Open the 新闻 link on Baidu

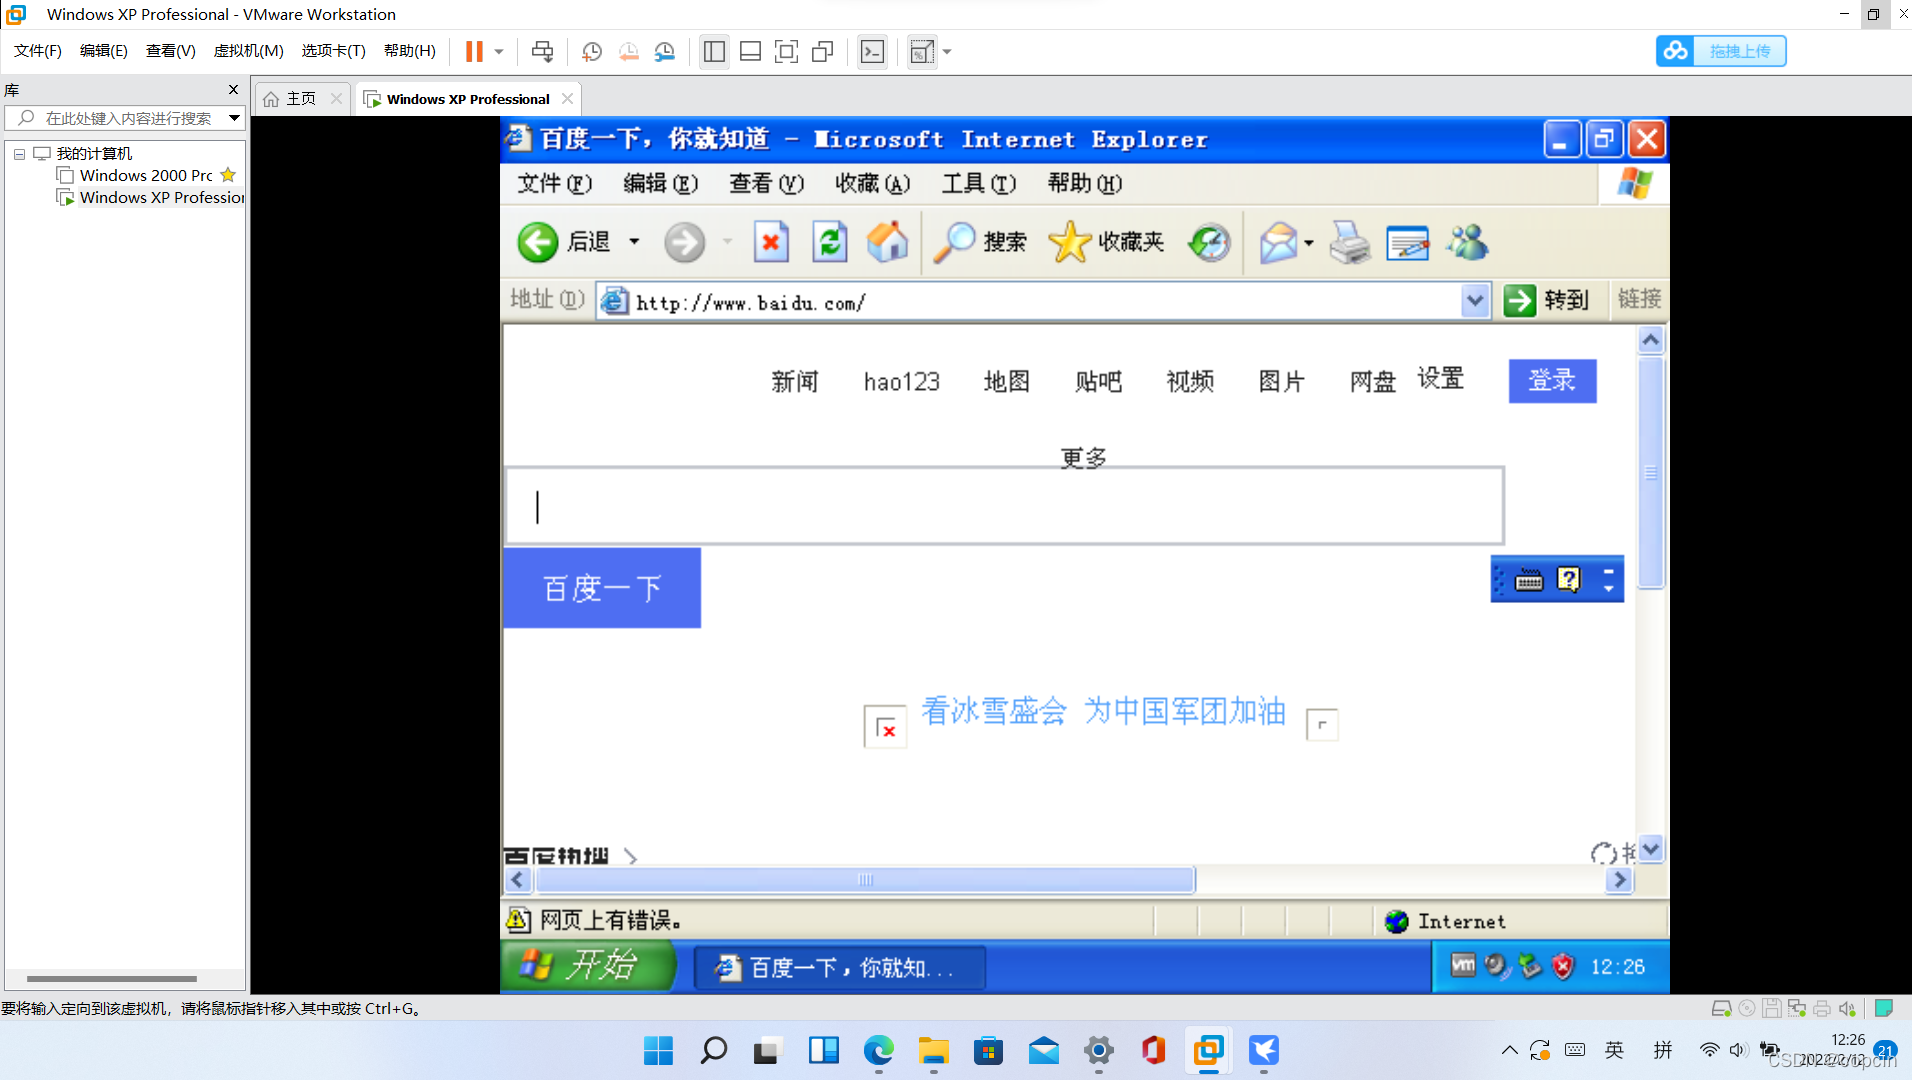(795, 381)
